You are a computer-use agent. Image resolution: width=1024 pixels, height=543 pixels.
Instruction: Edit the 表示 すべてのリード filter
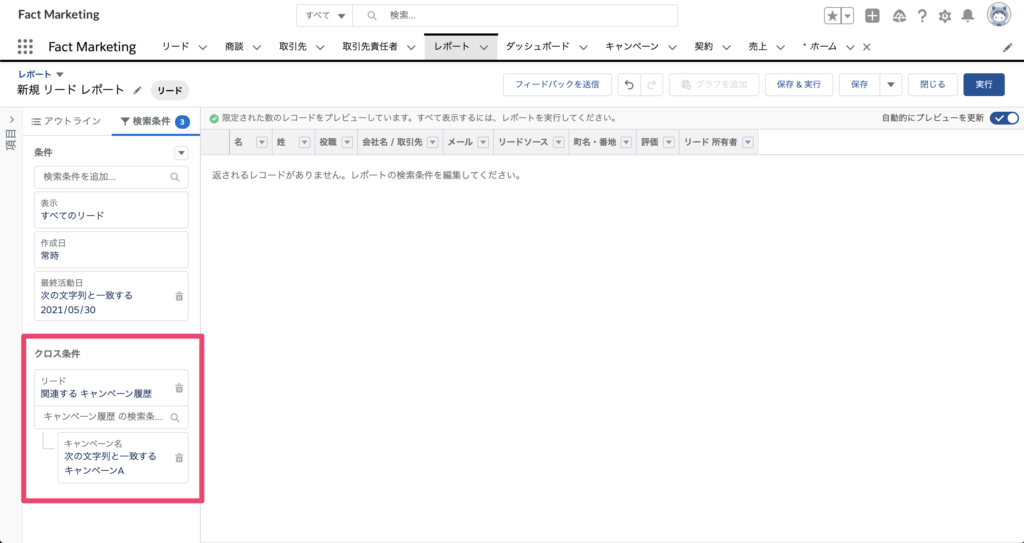point(111,210)
